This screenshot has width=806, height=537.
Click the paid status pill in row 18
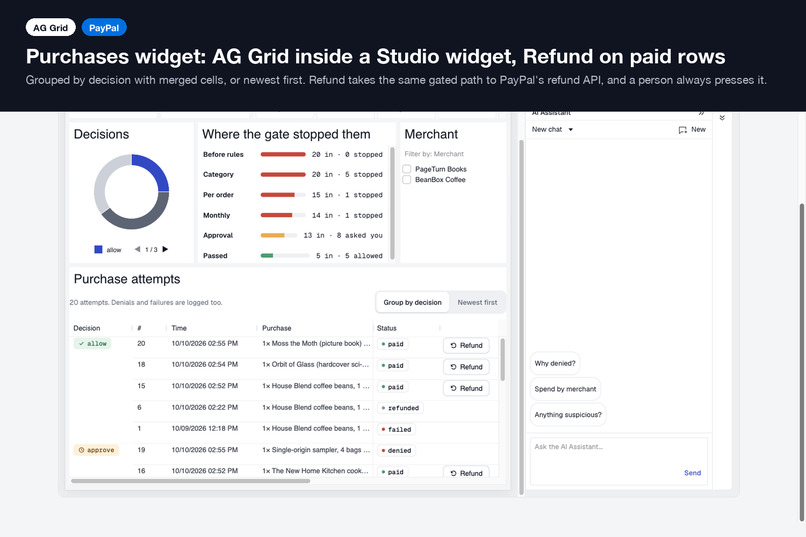pyautogui.click(x=393, y=366)
